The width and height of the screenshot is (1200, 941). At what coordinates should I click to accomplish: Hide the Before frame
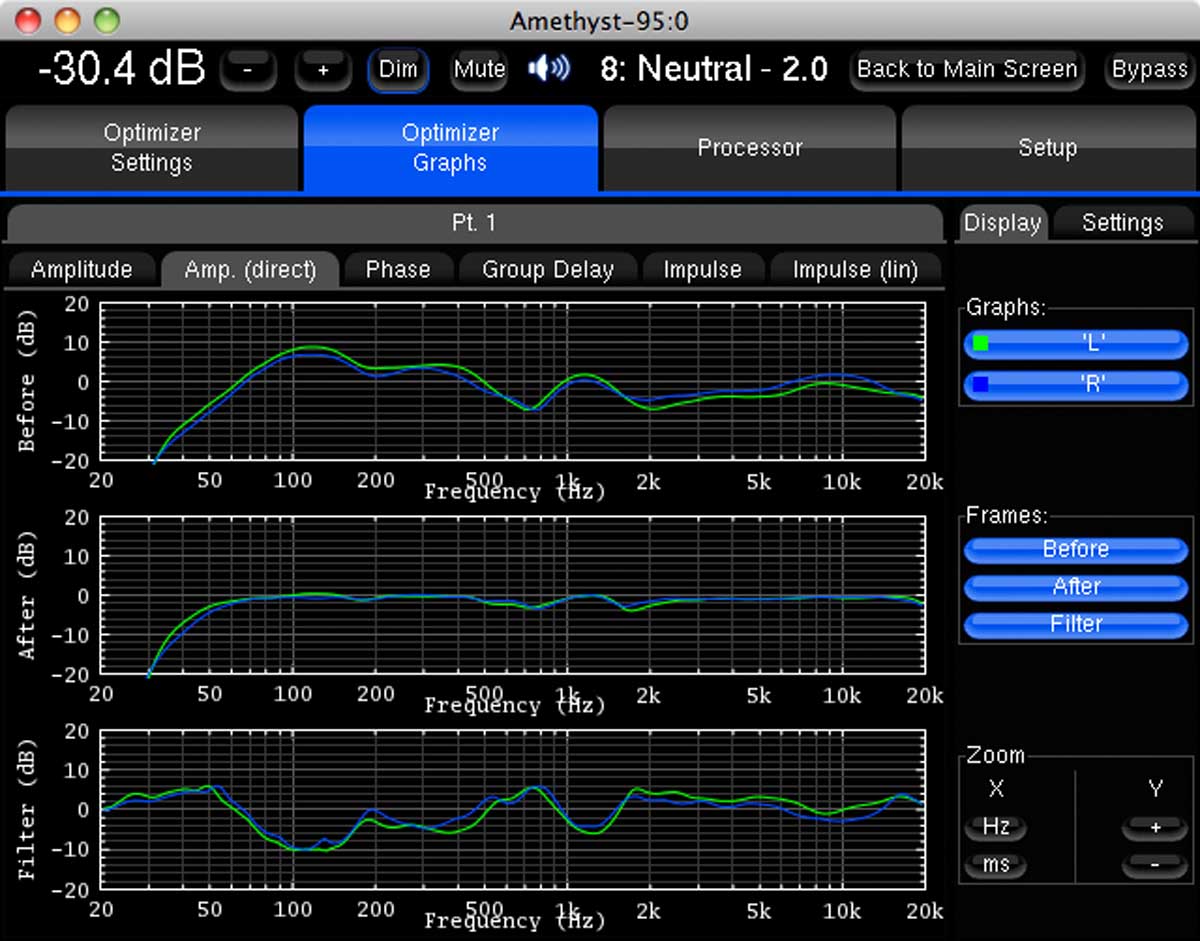(x=1076, y=549)
